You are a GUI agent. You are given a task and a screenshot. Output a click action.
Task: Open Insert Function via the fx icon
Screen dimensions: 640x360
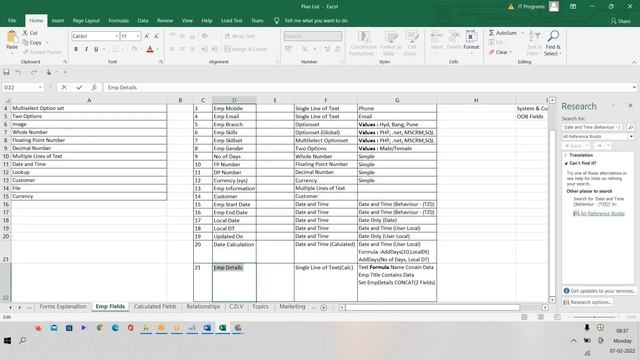click(94, 87)
